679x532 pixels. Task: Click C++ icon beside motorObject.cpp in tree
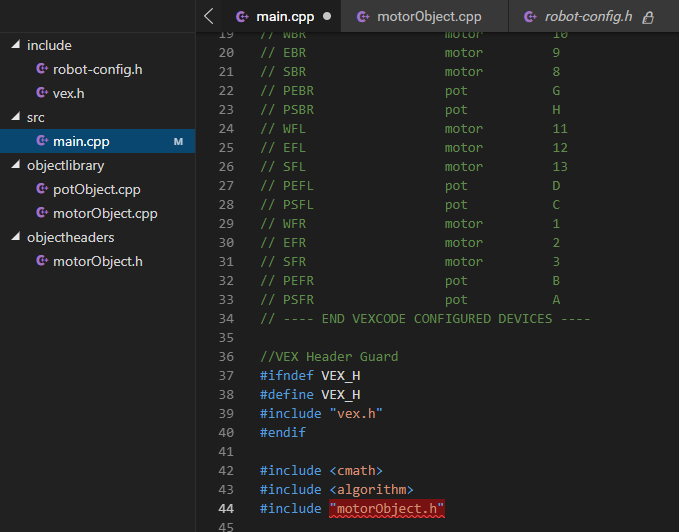tap(42, 212)
